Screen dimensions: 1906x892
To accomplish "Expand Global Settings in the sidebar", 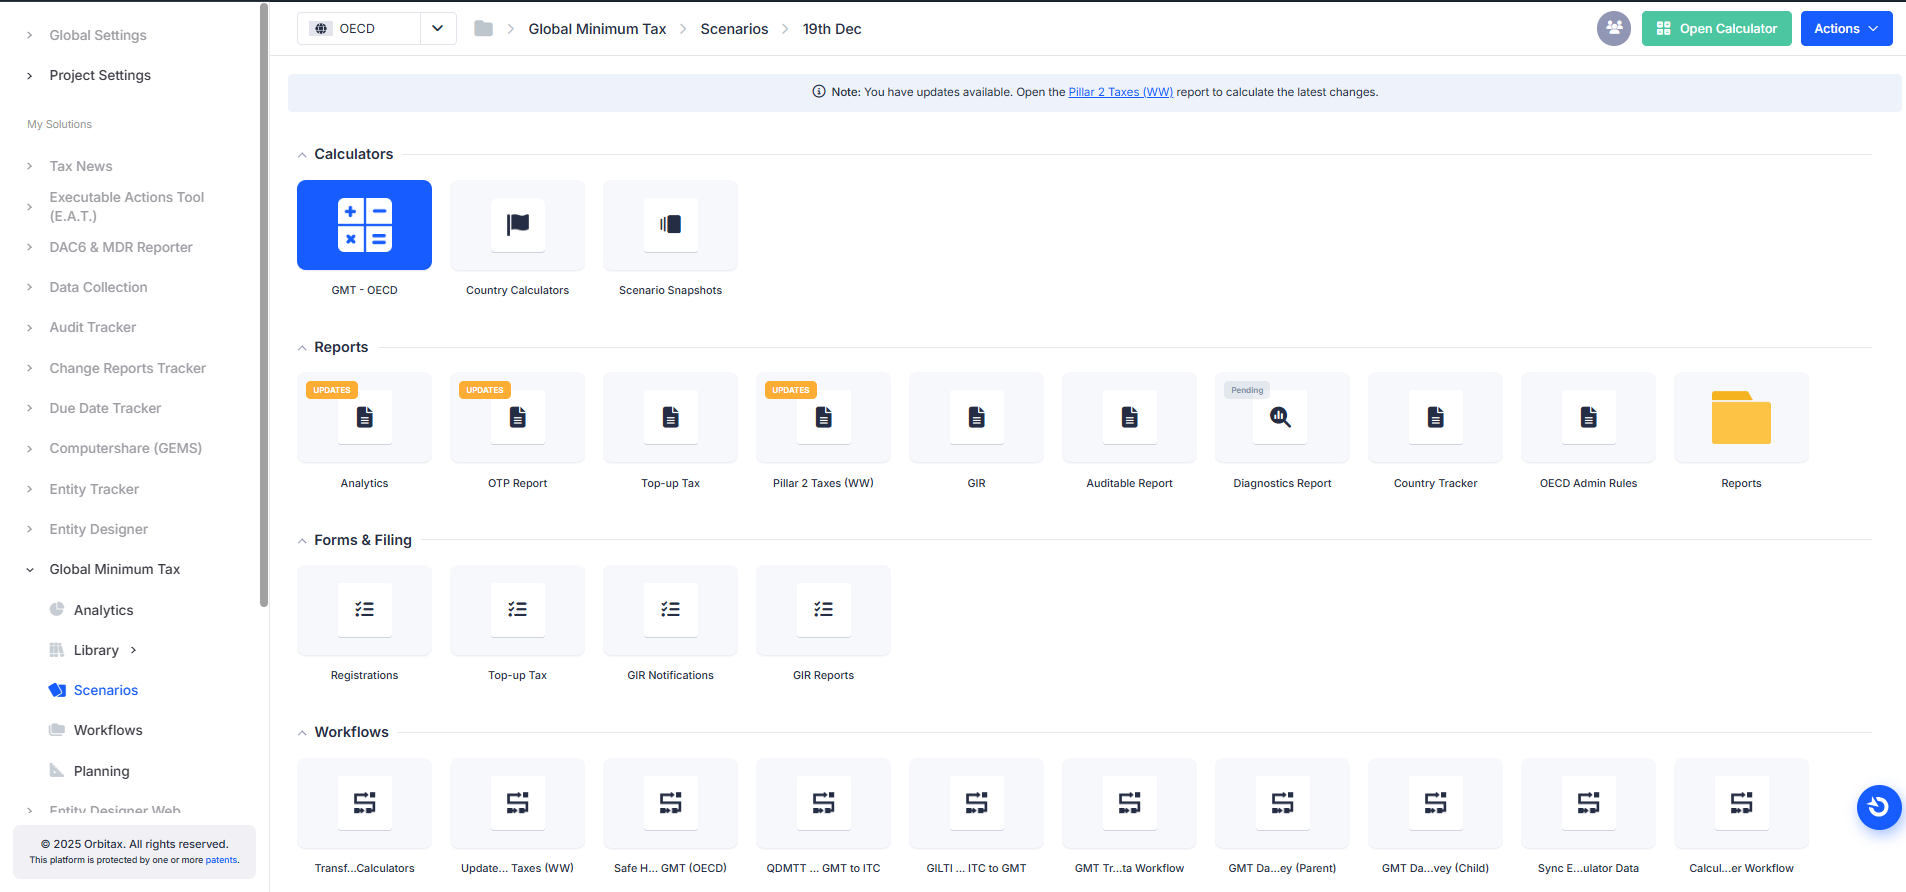I will (x=30, y=35).
